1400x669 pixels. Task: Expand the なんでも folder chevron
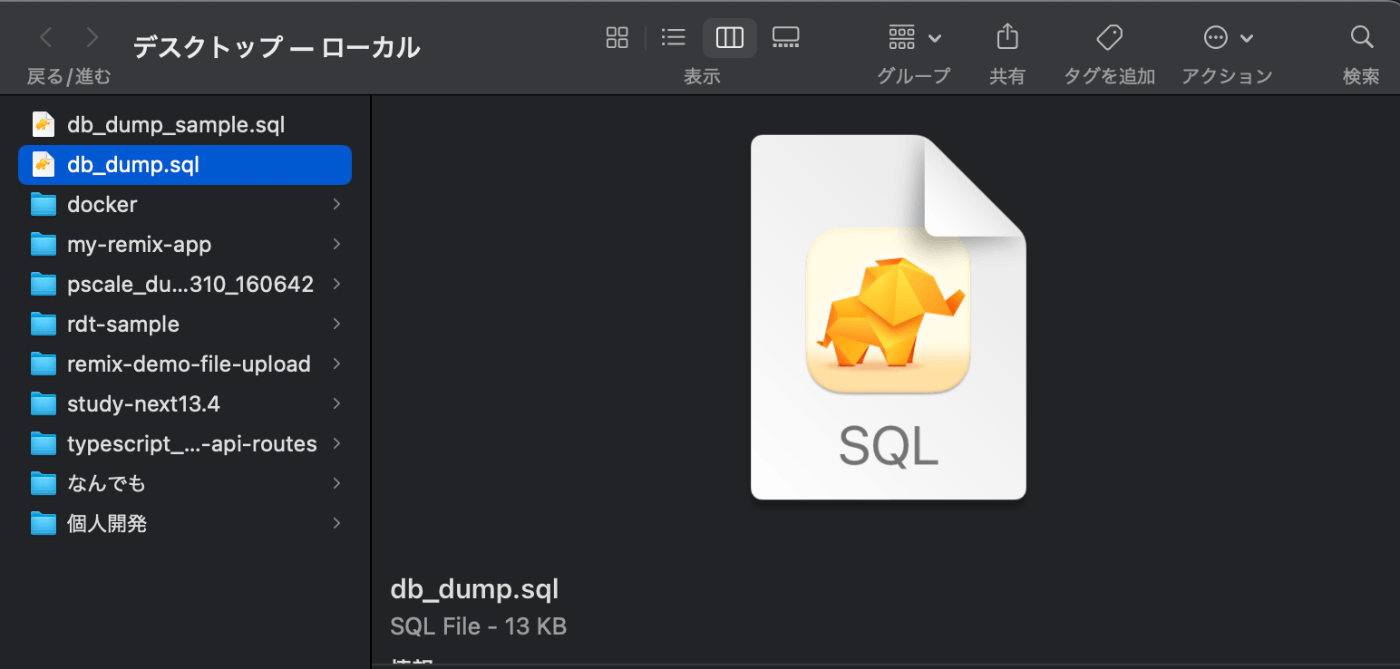(337, 483)
